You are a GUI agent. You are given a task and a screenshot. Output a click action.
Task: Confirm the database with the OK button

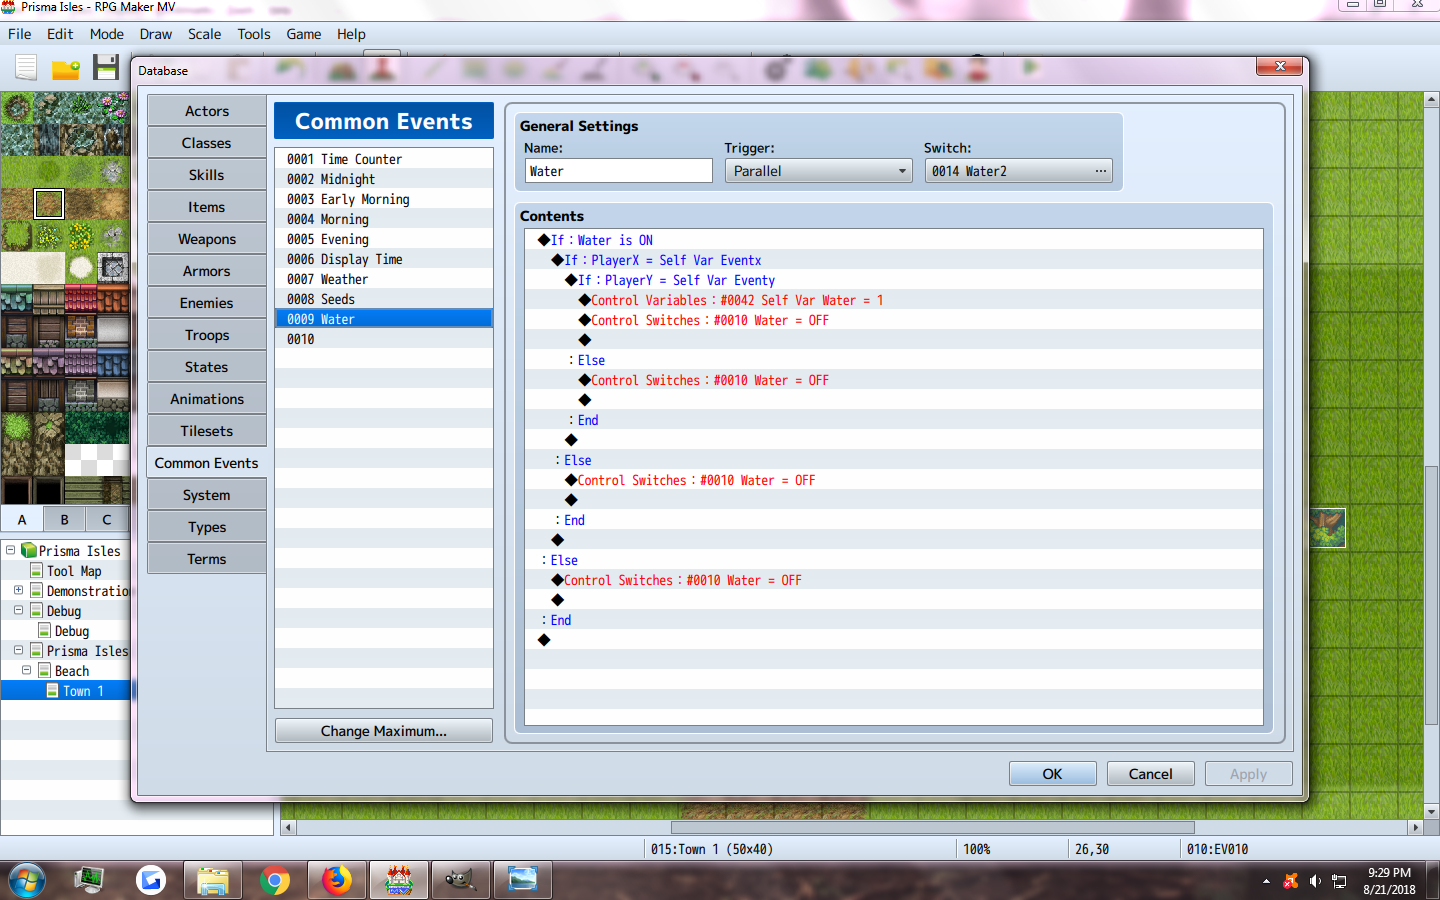point(1052,774)
